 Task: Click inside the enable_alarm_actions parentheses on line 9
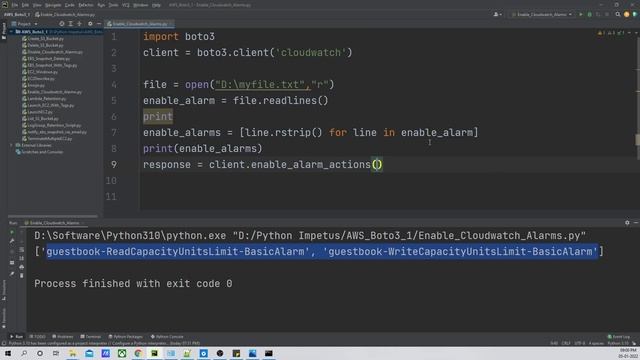[x=377, y=165]
